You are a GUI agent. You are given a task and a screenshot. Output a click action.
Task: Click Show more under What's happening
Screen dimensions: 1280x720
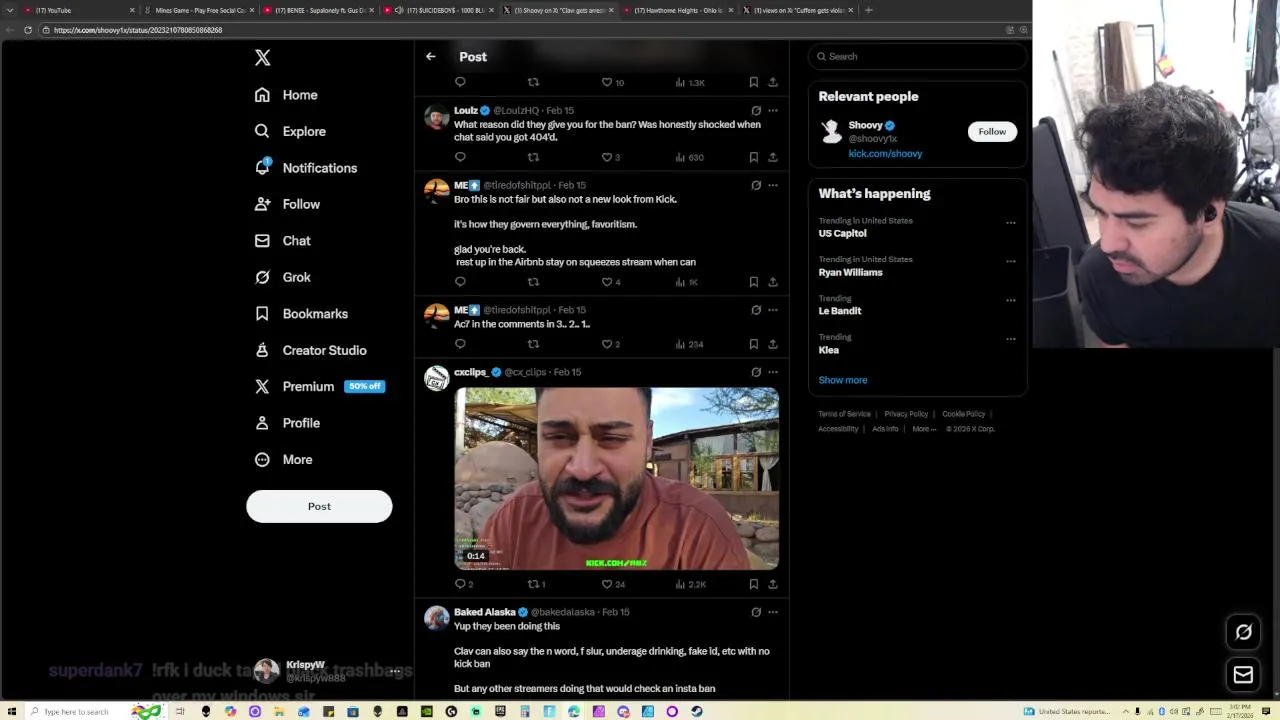point(843,380)
